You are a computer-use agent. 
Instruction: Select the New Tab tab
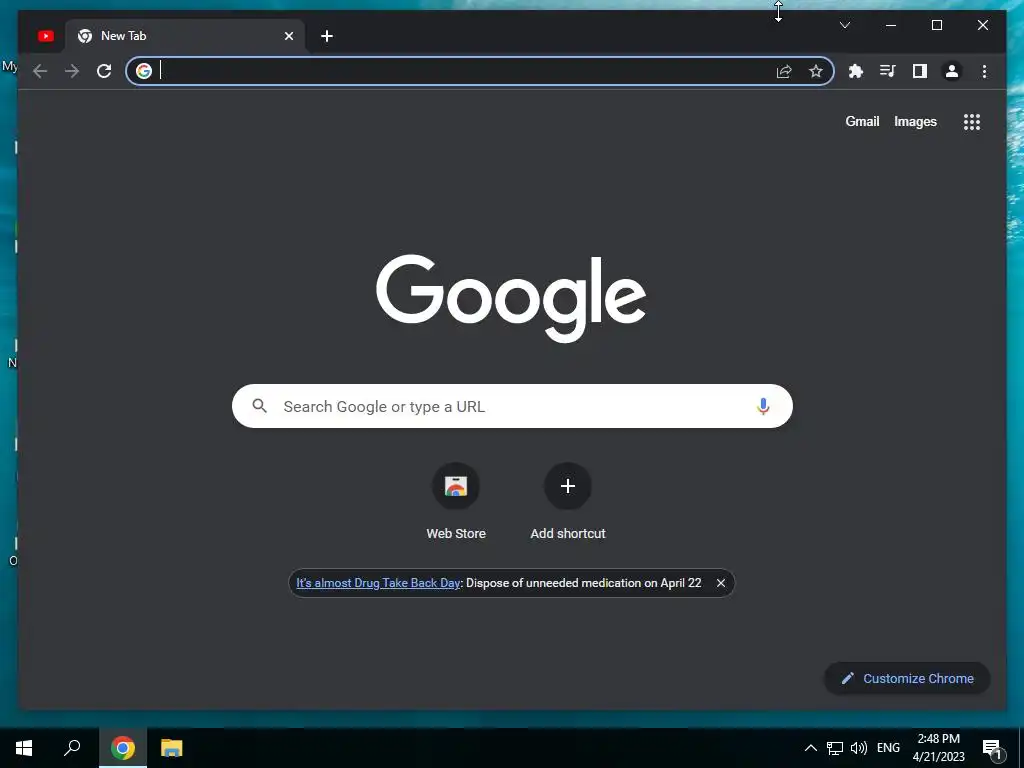[185, 36]
